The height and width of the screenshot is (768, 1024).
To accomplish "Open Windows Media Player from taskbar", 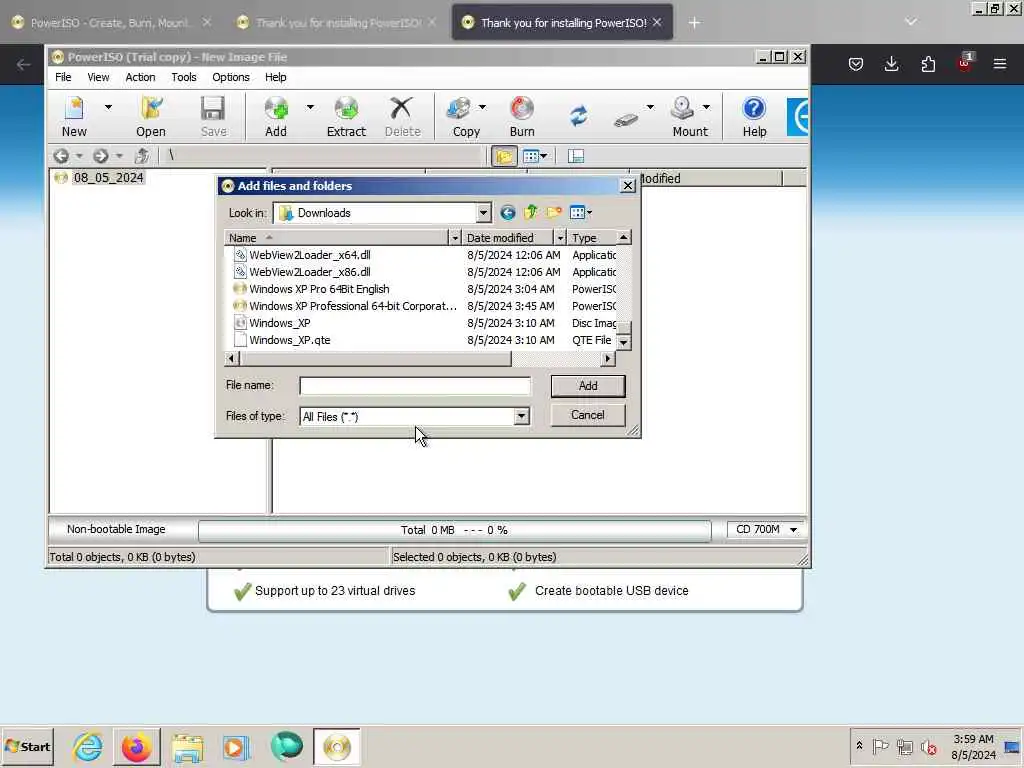I will pos(236,747).
